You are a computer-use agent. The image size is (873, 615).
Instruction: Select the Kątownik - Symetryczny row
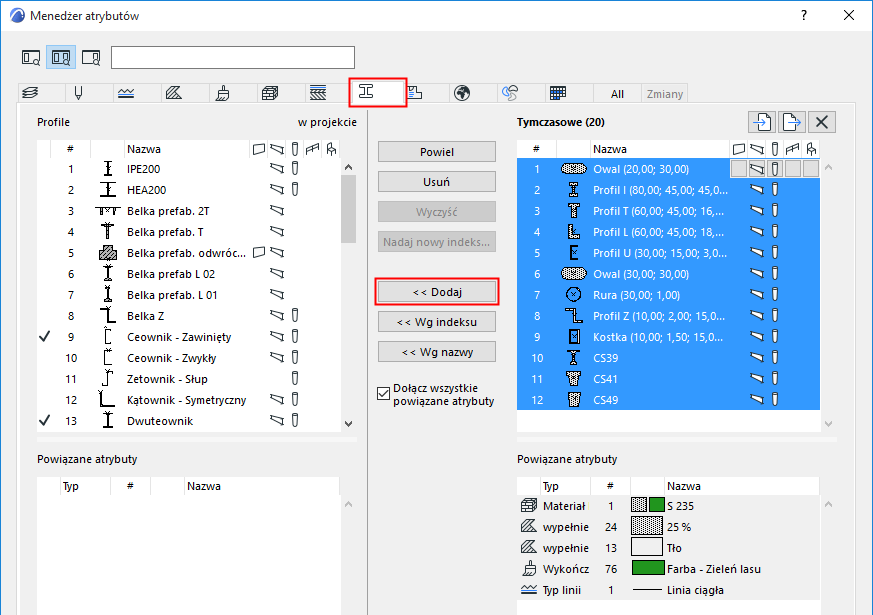(x=189, y=400)
